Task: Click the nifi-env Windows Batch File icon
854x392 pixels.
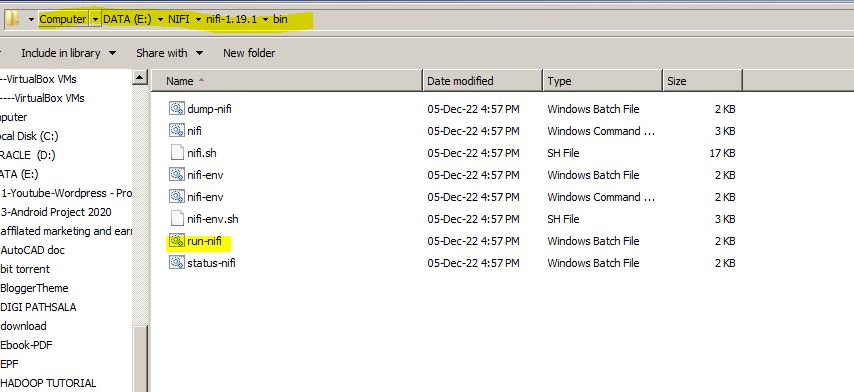Action: click(x=176, y=175)
